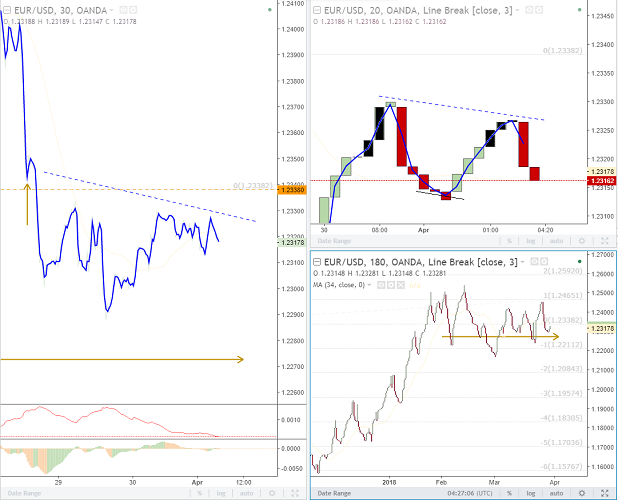
Task: Click the green status dot on the EUR/USD 180 chart
Action: point(579,261)
